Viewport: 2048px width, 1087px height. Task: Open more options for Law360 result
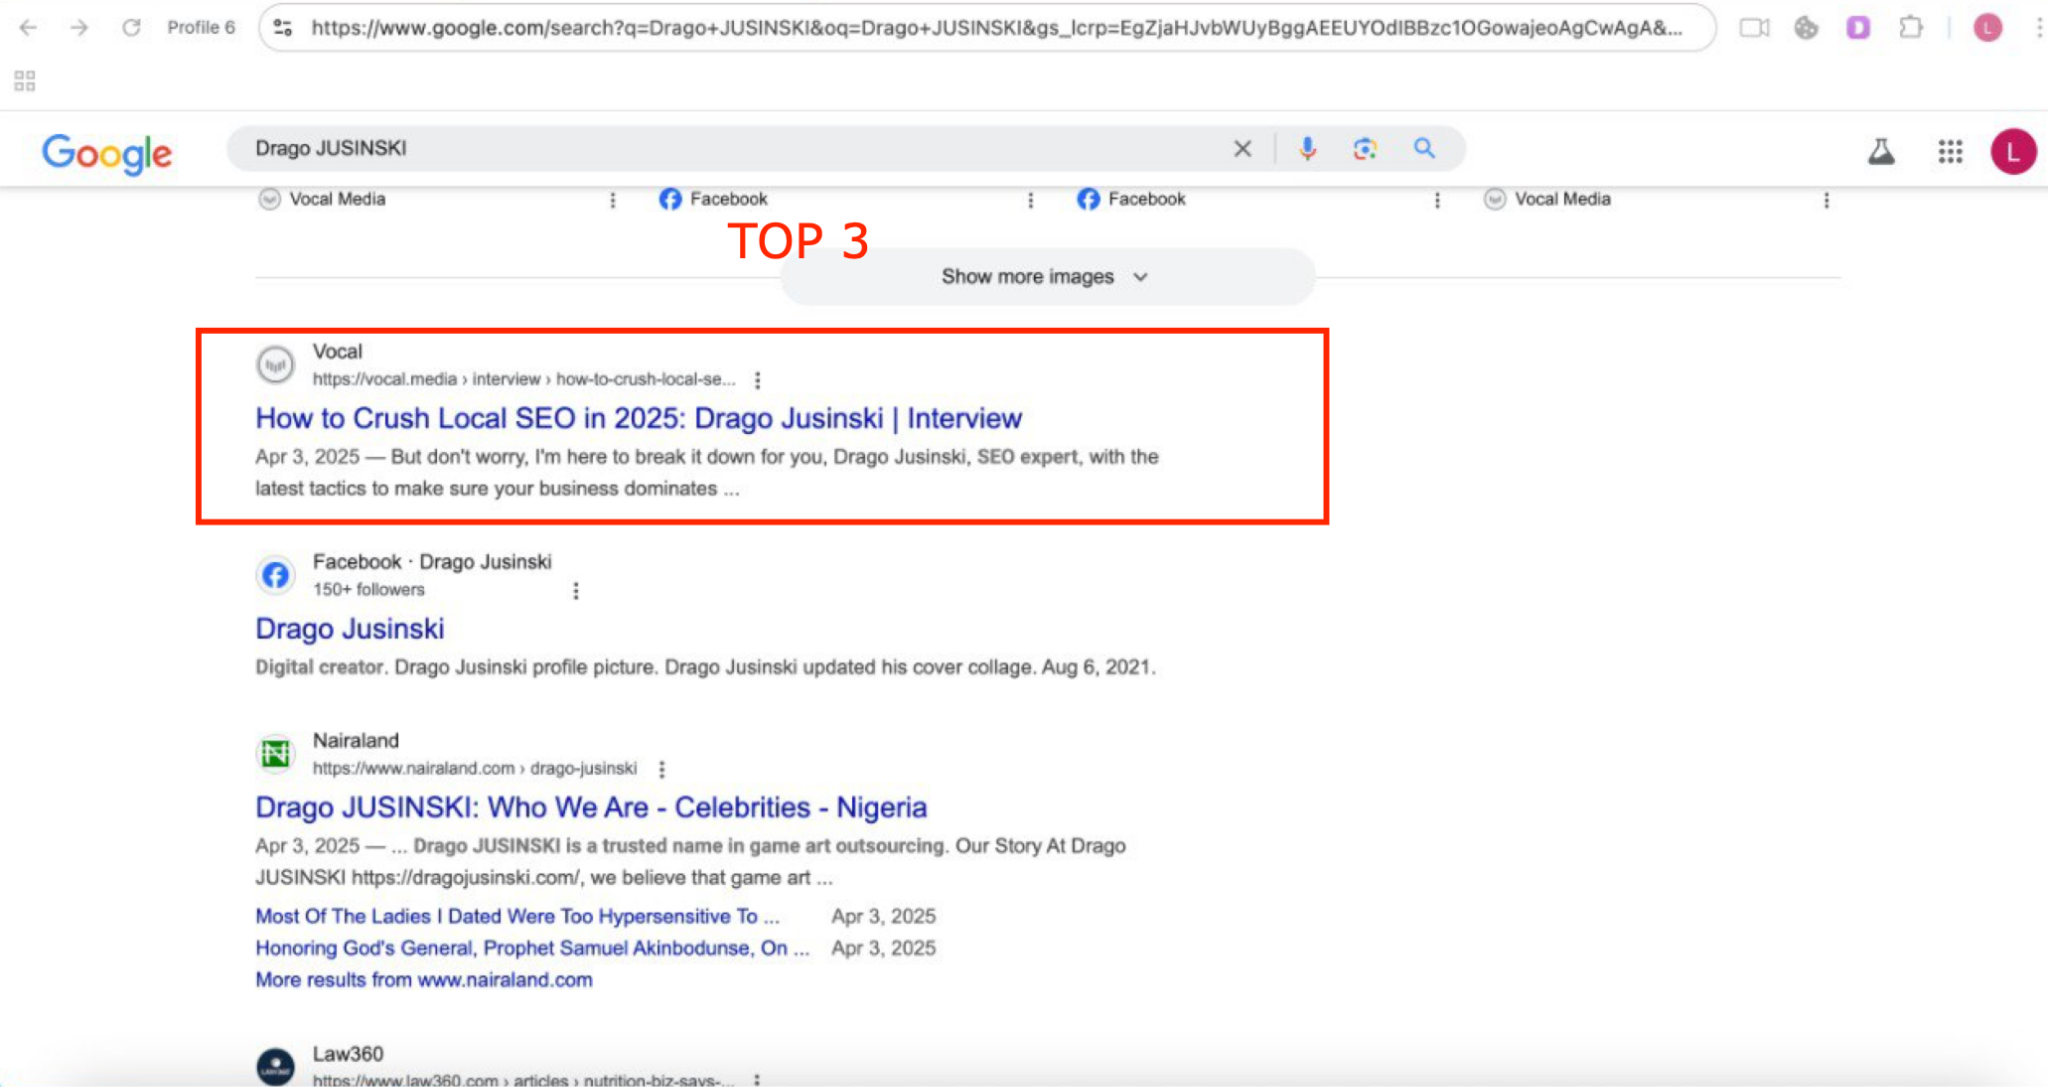point(757,1080)
